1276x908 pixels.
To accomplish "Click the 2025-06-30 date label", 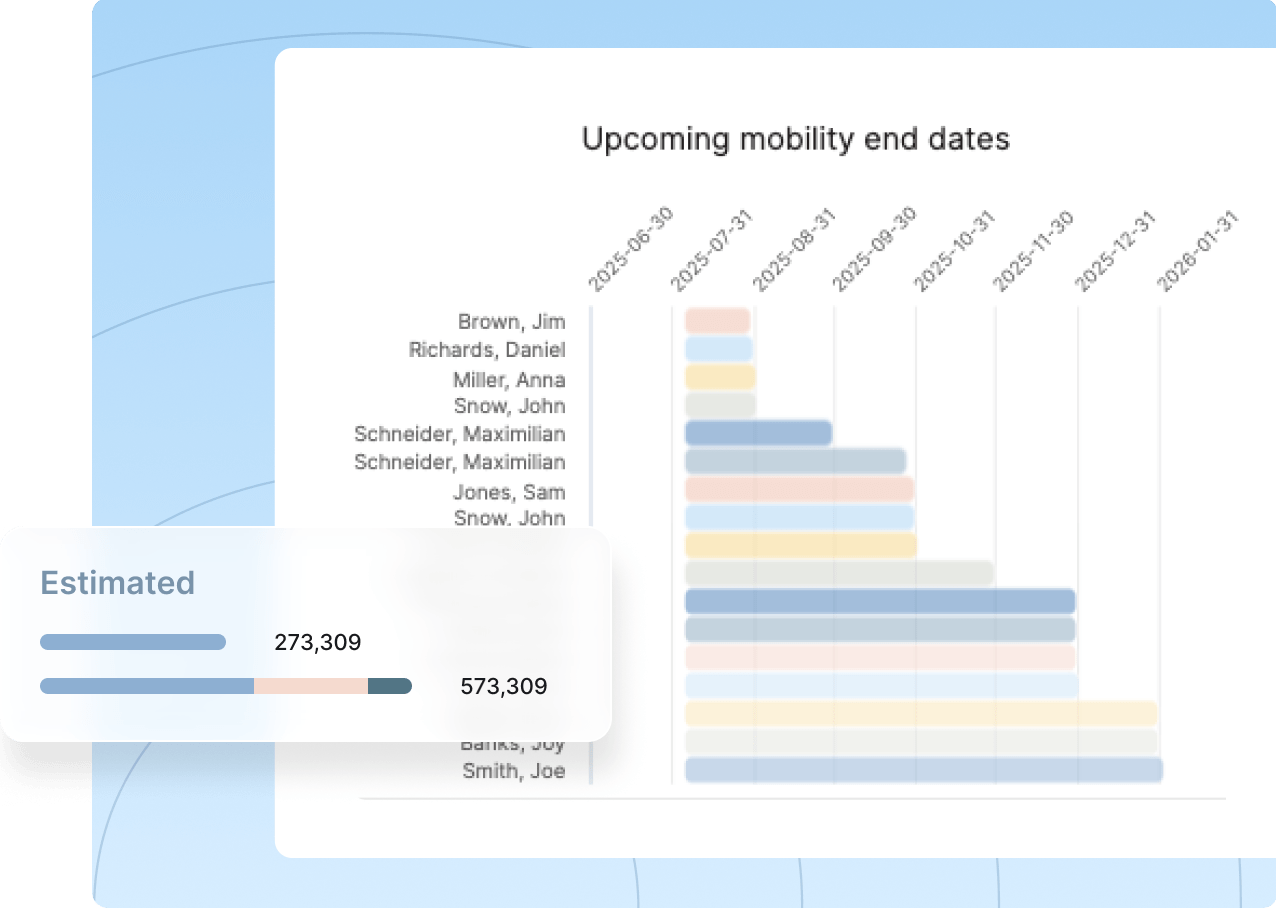I will click(630, 251).
